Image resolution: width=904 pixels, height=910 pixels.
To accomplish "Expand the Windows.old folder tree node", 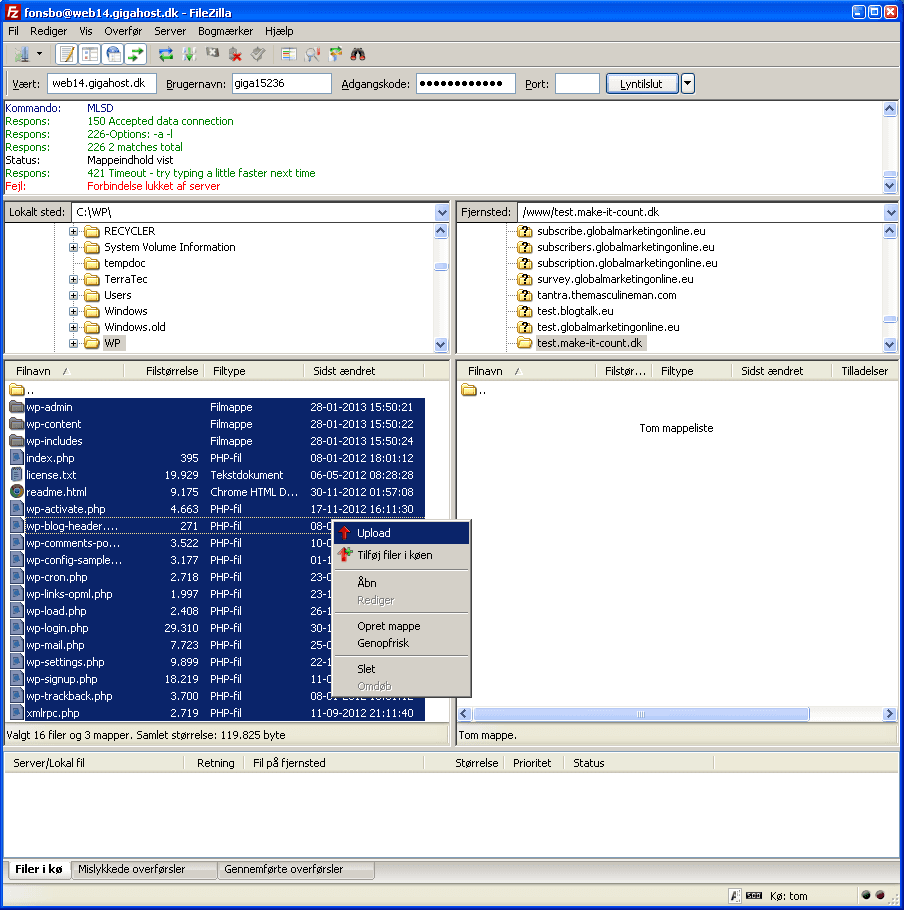I will (x=74, y=327).
